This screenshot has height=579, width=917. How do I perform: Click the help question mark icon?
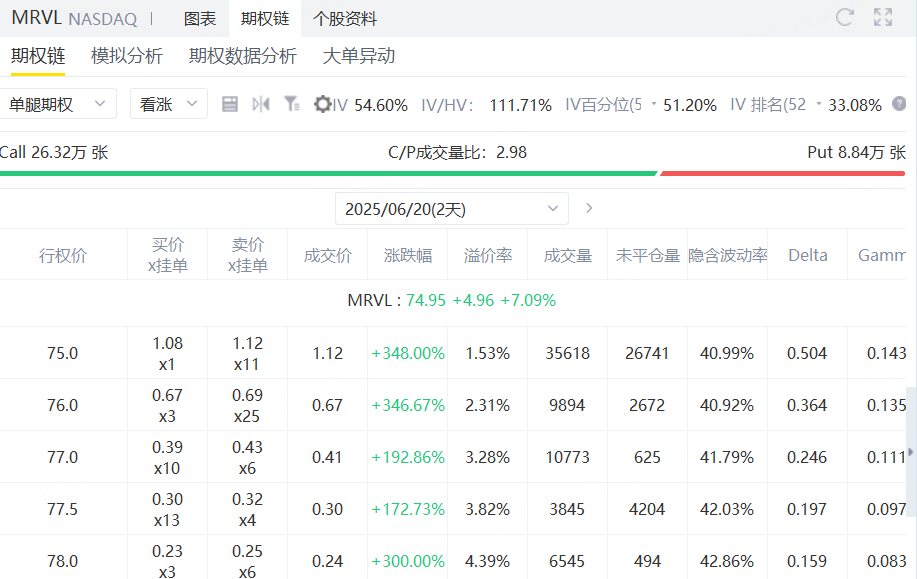899,104
